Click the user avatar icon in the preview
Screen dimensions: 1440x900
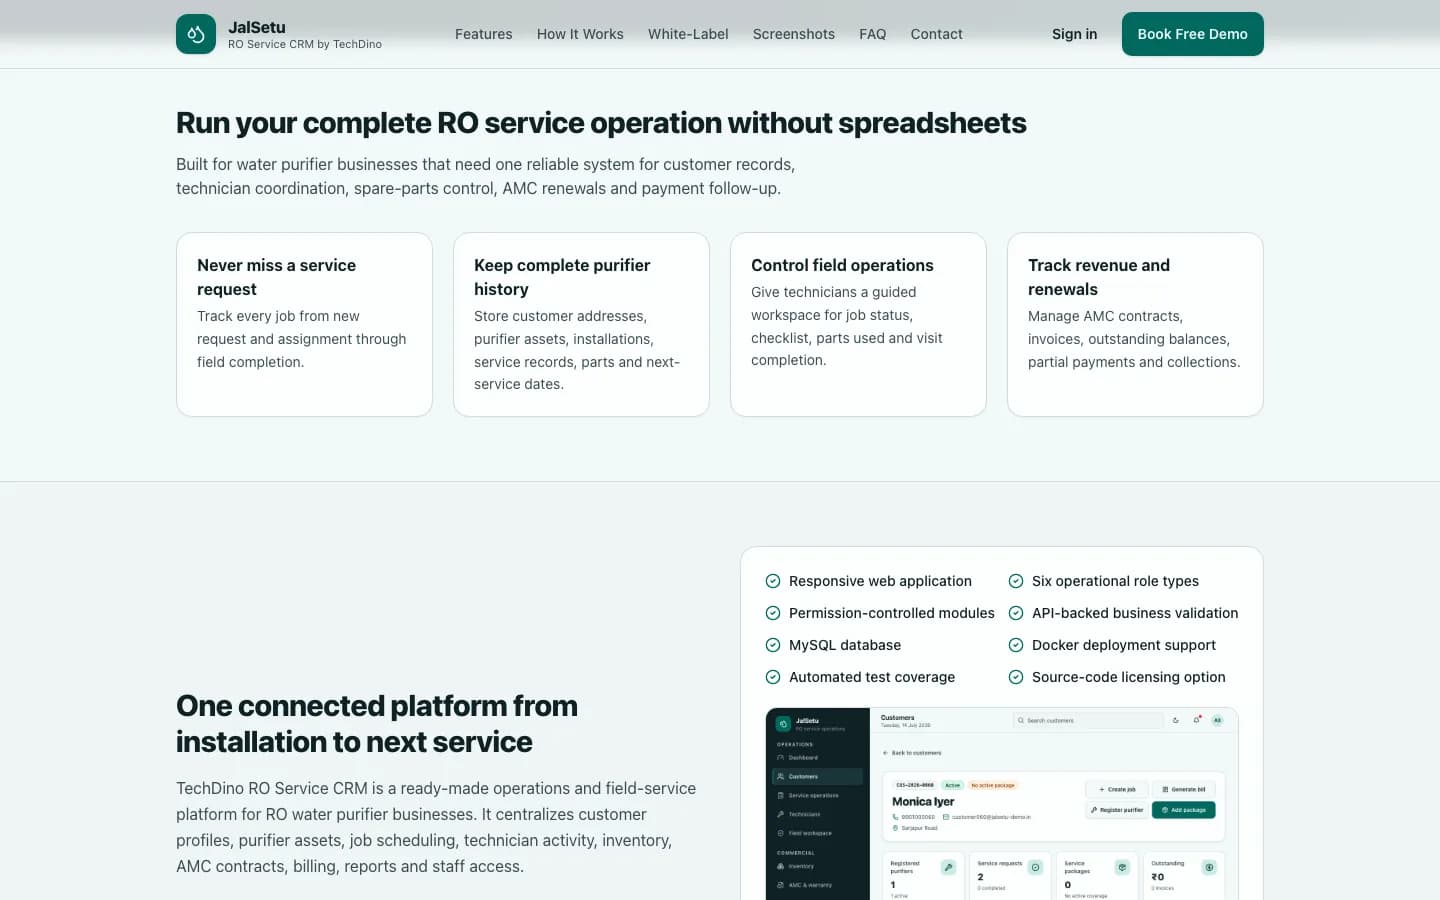pos(1217,720)
